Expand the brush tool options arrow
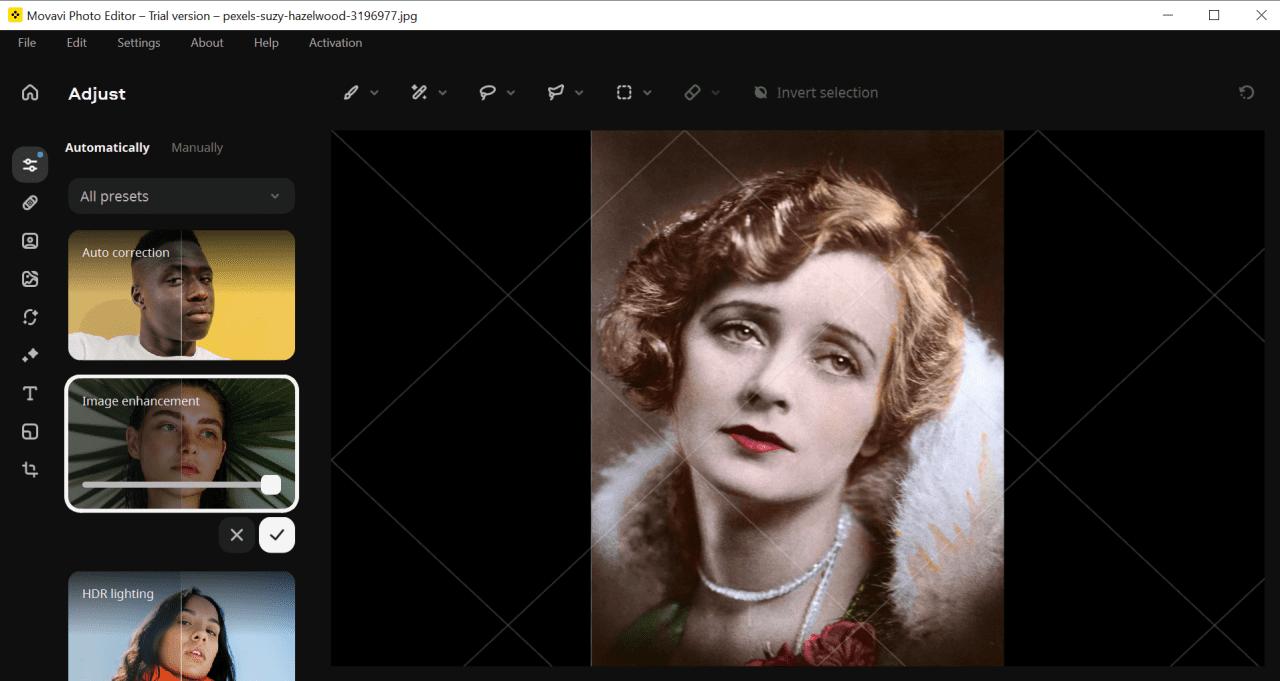This screenshot has width=1280, height=681. click(375, 93)
